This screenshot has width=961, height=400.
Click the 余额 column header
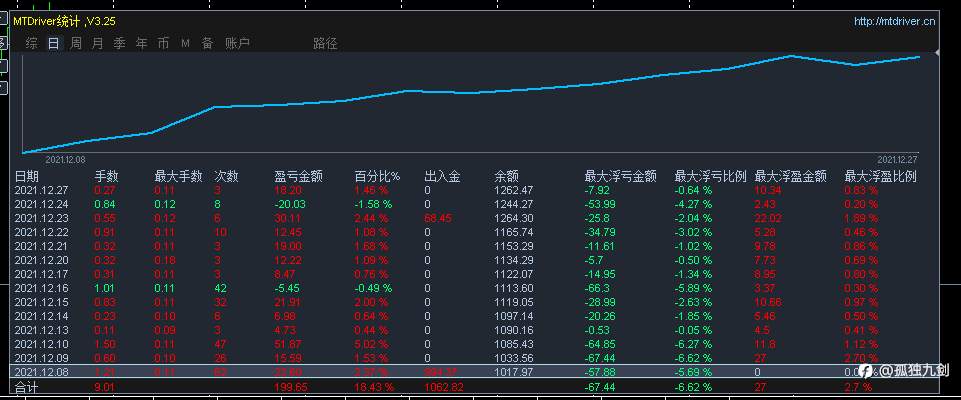click(x=506, y=176)
